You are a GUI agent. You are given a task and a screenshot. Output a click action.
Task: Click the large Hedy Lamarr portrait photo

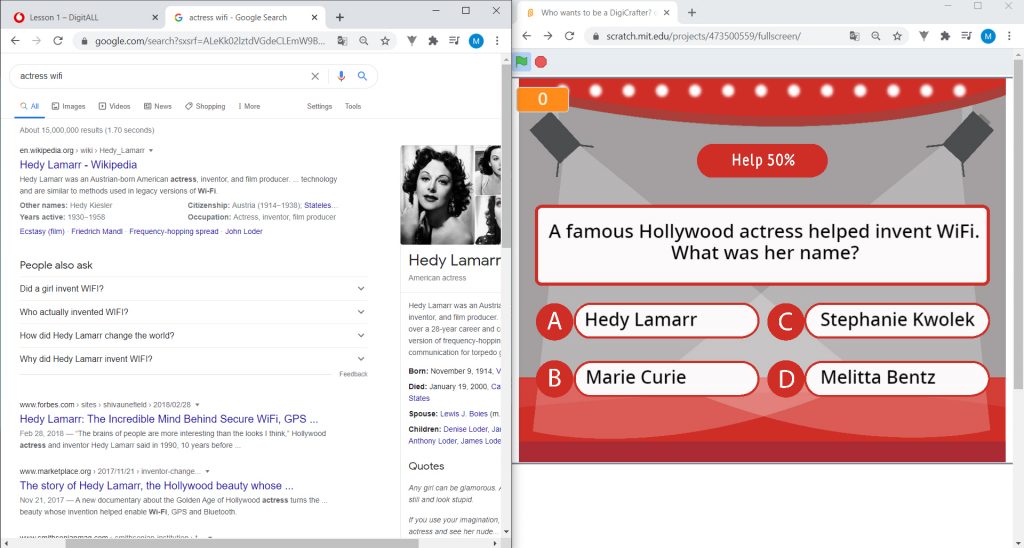[x=437, y=195]
